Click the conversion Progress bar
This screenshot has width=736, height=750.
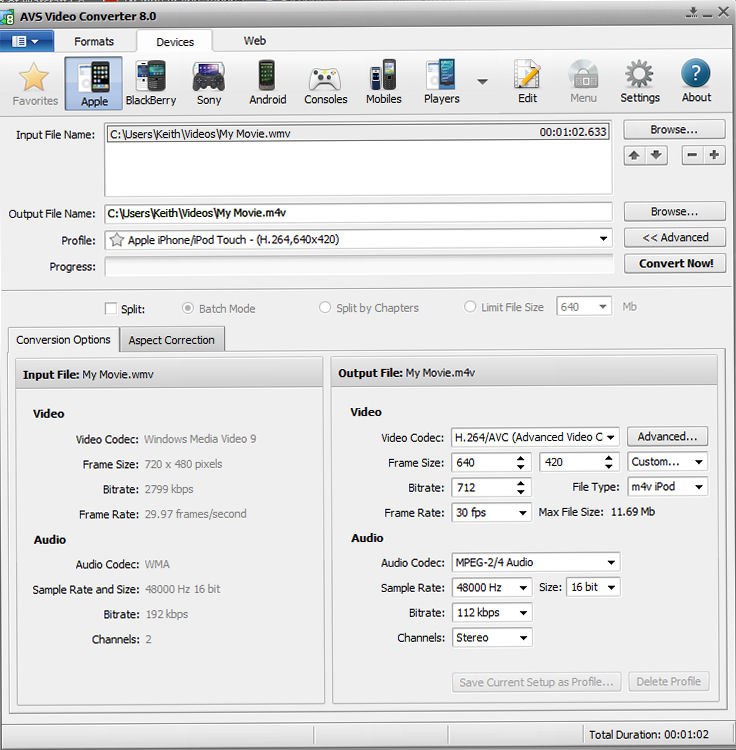point(359,266)
